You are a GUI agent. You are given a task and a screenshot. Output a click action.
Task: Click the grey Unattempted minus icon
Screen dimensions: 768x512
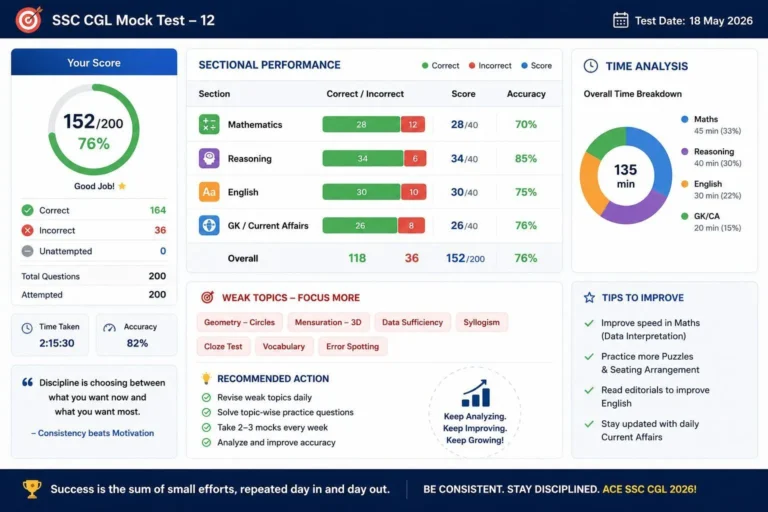tap(27, 251)
